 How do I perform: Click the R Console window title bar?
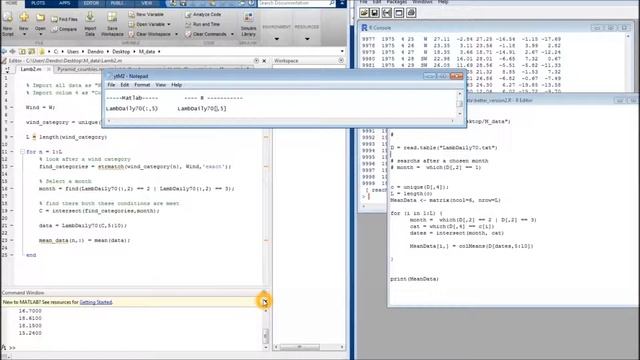point(496,28)
